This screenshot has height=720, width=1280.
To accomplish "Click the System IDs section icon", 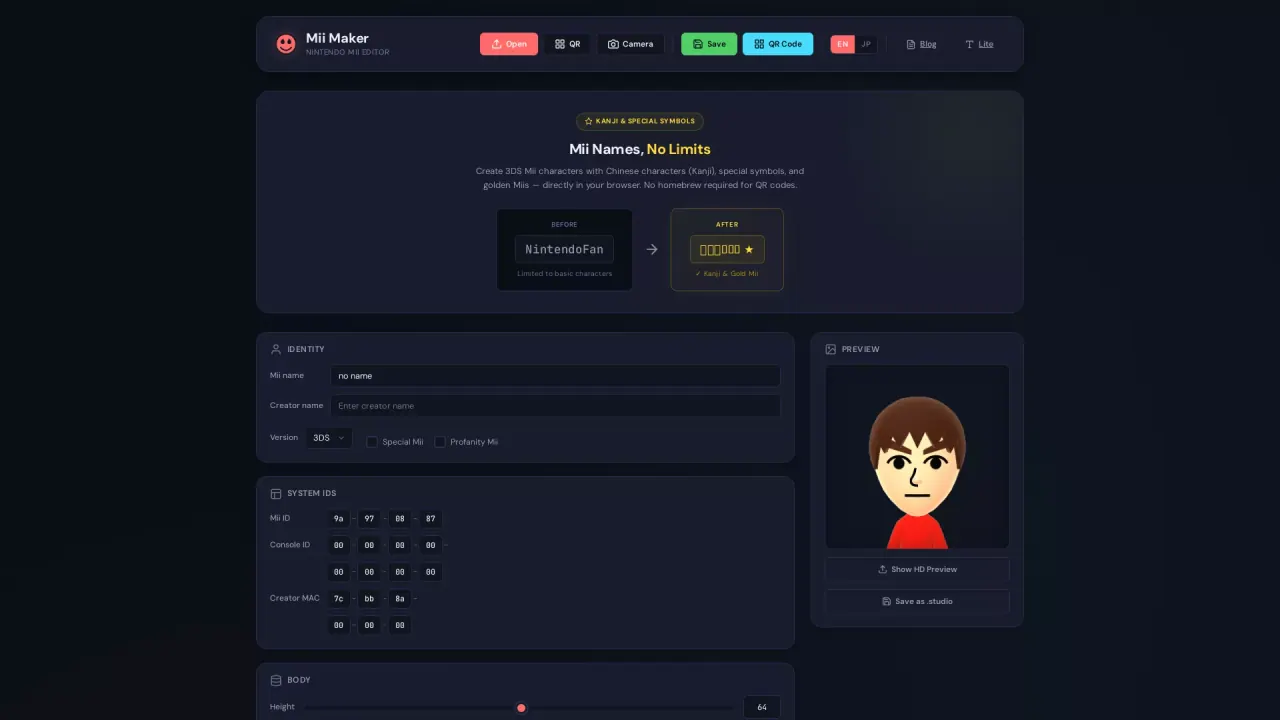I will click(276, 493).
